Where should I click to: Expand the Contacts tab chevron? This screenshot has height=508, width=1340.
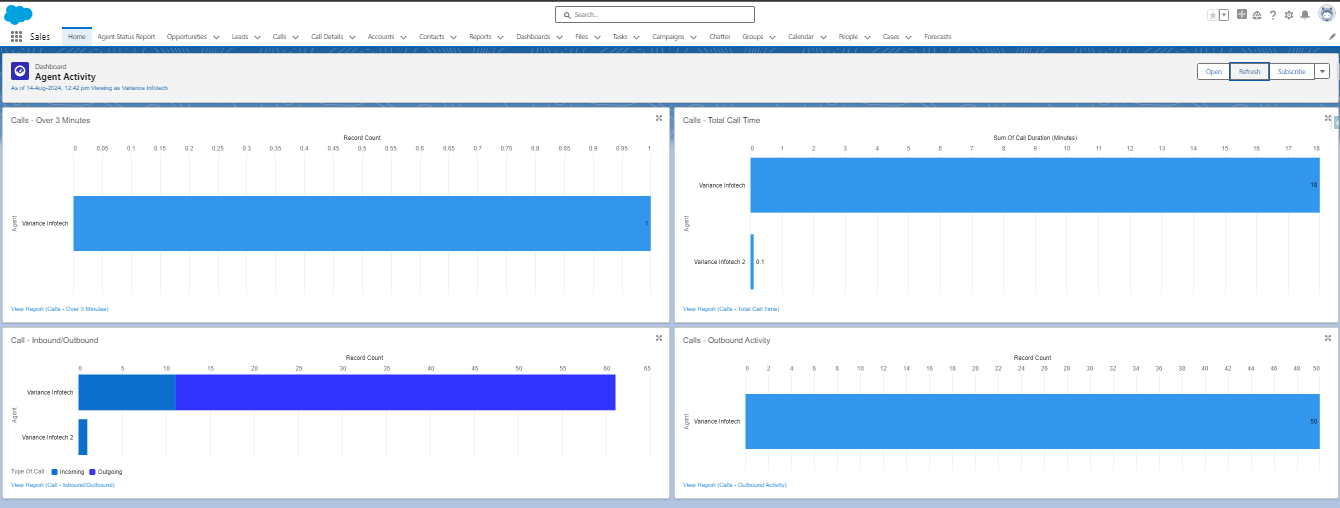(454, 37)
